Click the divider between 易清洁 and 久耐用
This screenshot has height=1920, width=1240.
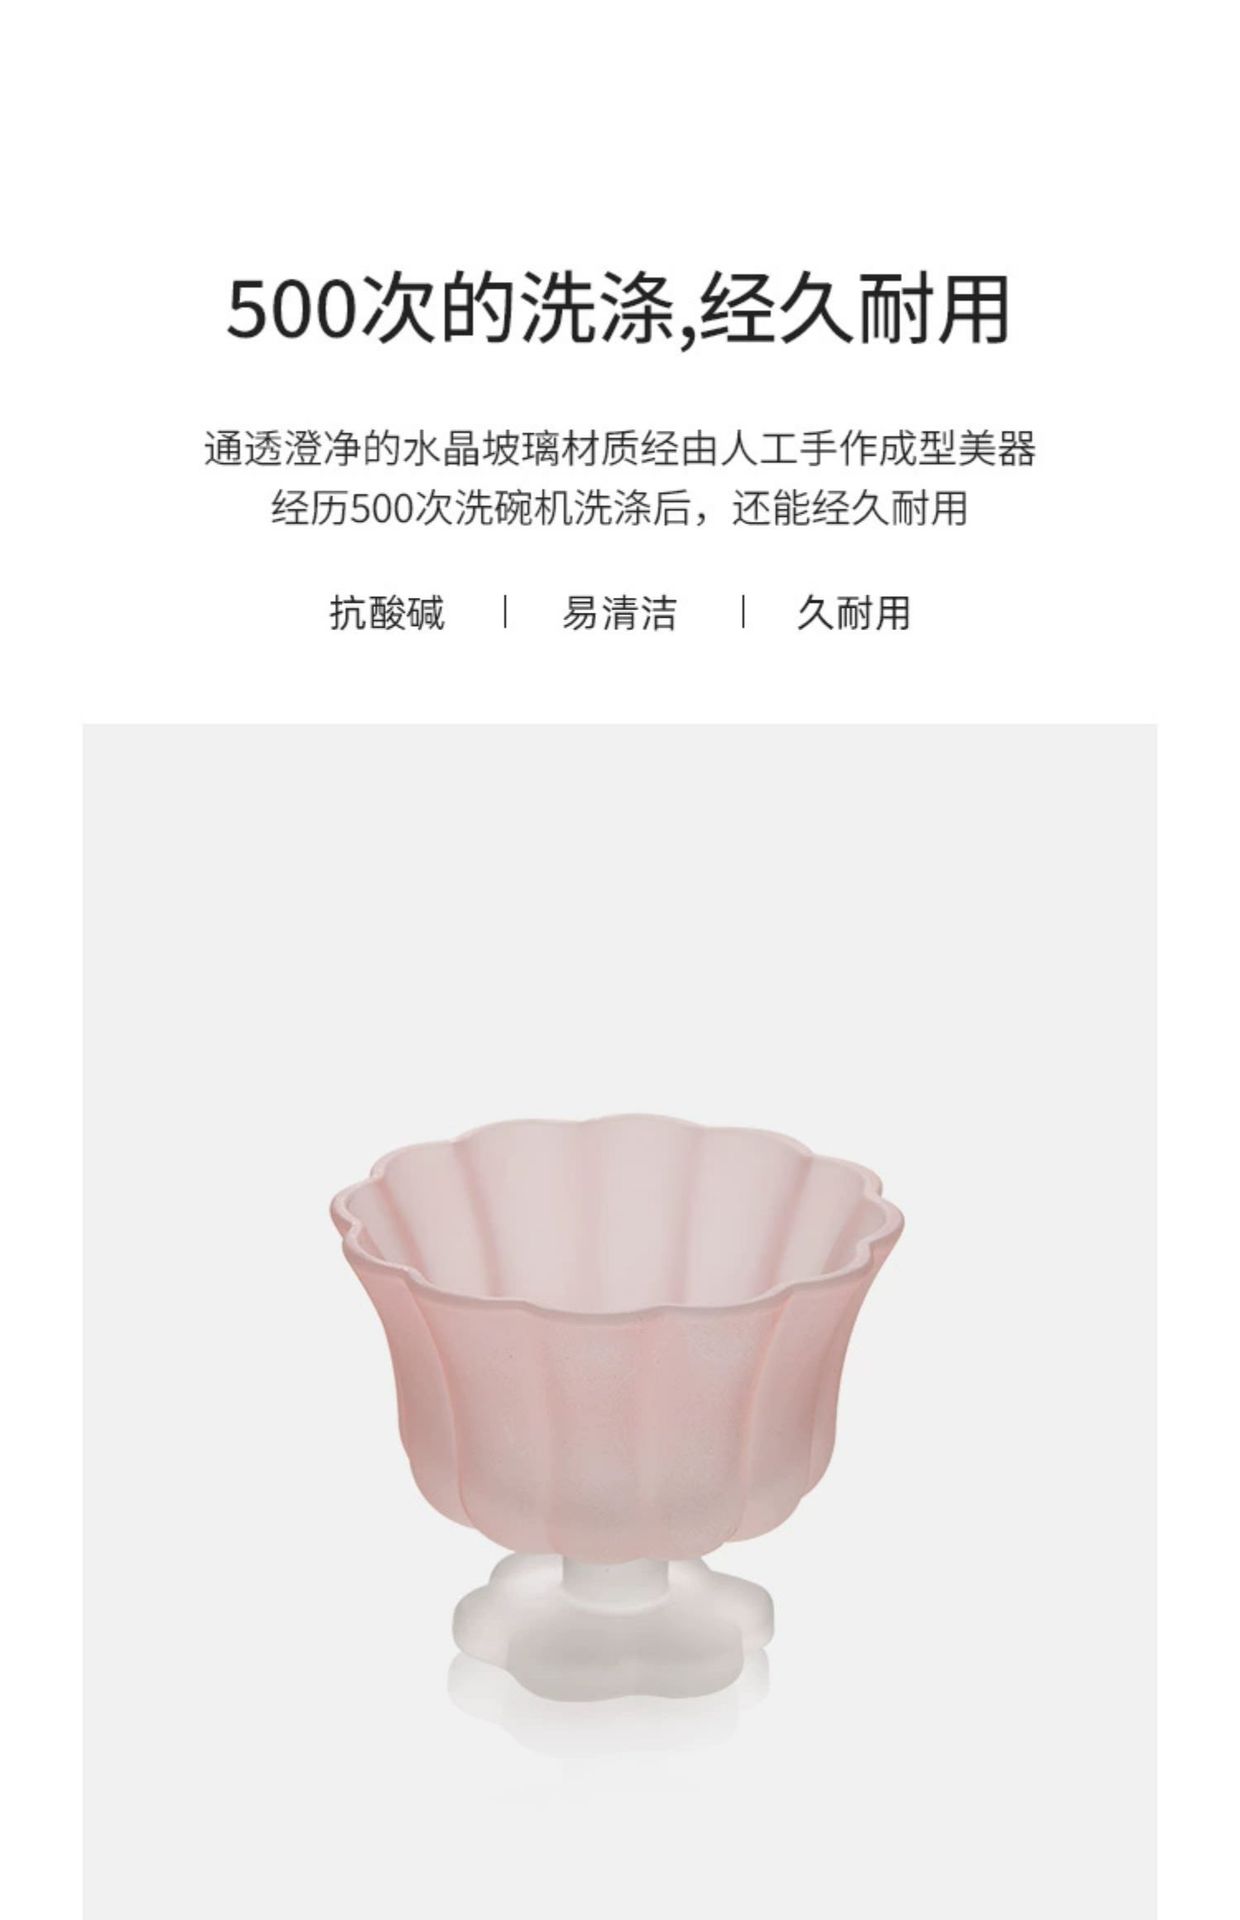point(743,611)
